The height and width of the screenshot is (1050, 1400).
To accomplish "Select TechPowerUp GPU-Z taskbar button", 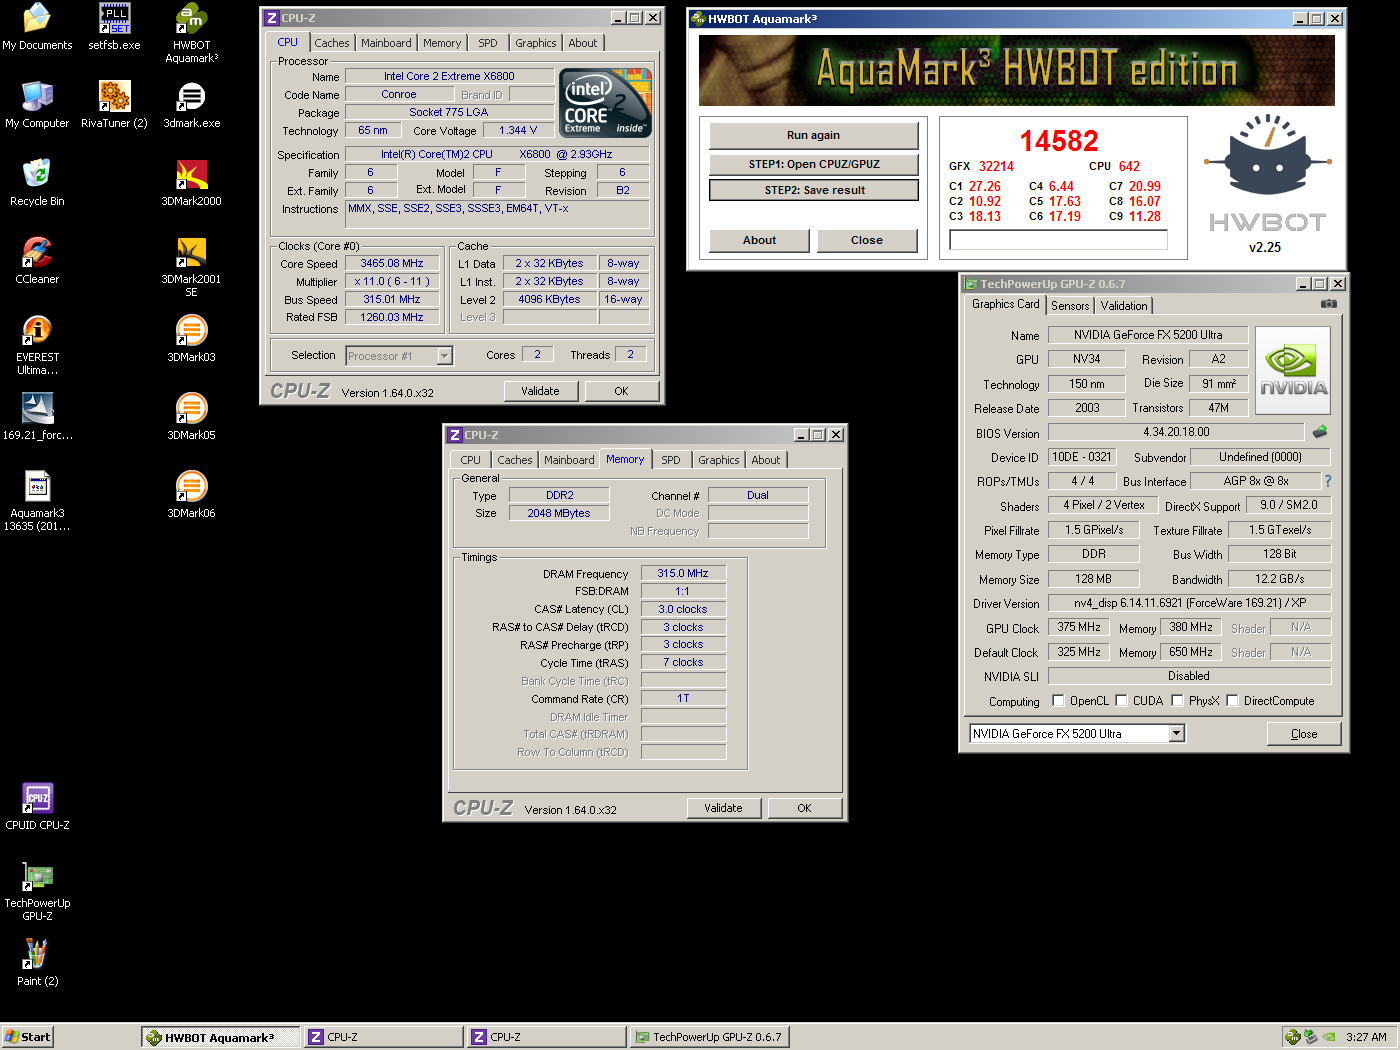I will (x=709, y=1037).
